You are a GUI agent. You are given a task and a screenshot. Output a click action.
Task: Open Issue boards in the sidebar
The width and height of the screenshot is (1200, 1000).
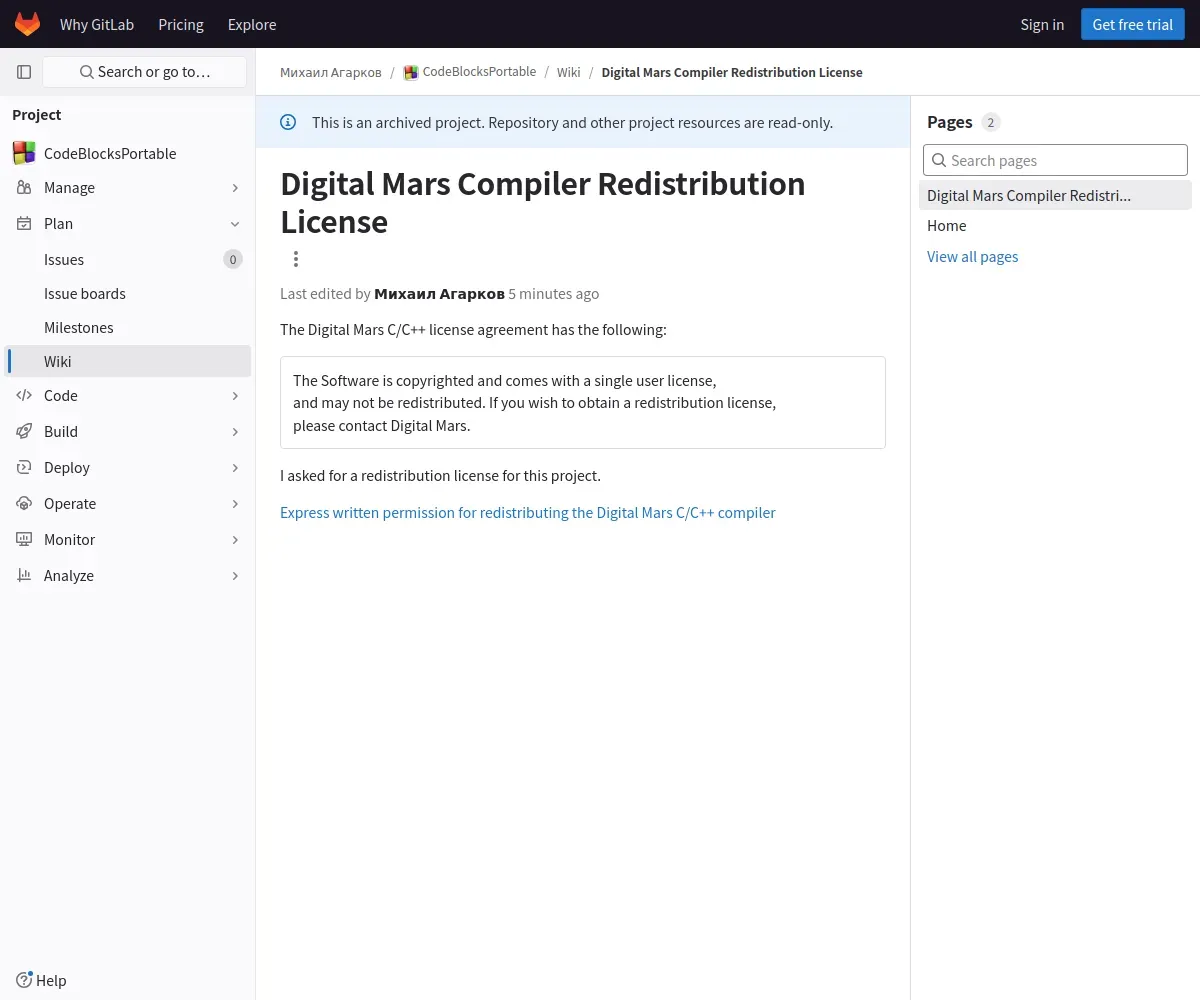click(127, 293)
